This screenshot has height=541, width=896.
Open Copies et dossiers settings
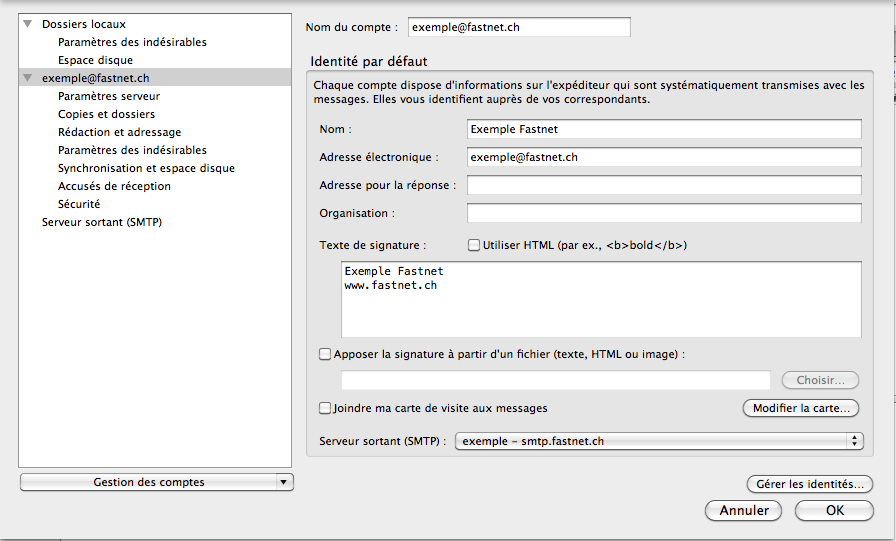[106, 114]
